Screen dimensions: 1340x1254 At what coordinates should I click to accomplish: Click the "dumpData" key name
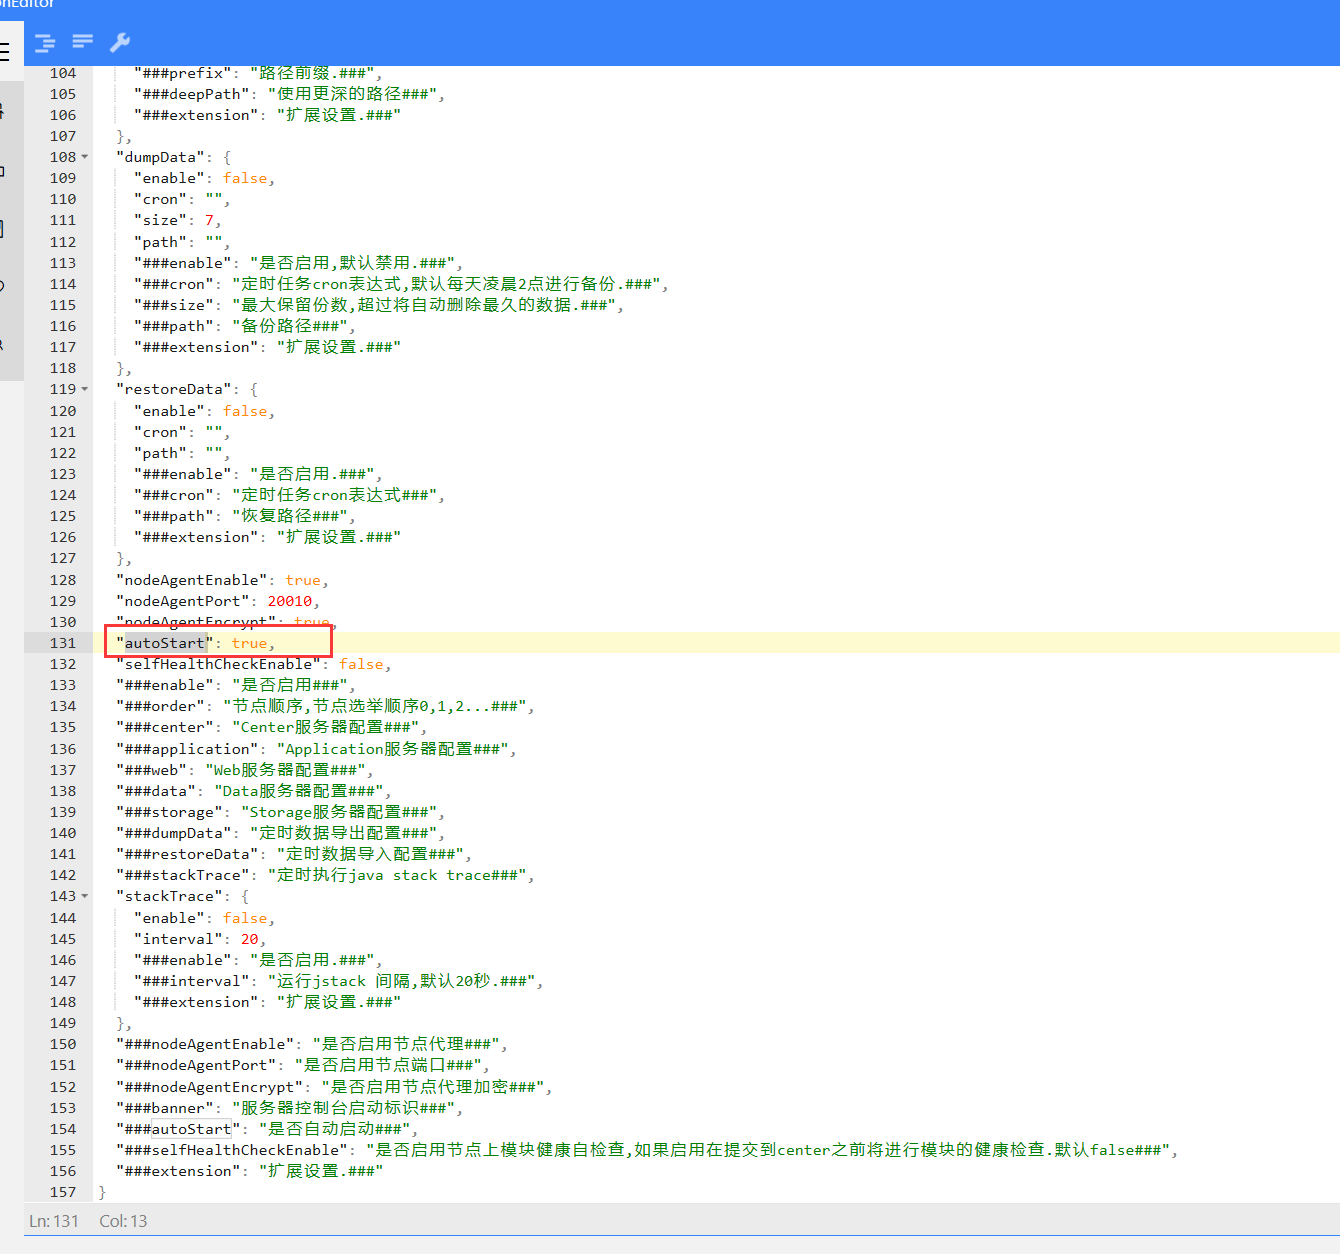point(161,157)
